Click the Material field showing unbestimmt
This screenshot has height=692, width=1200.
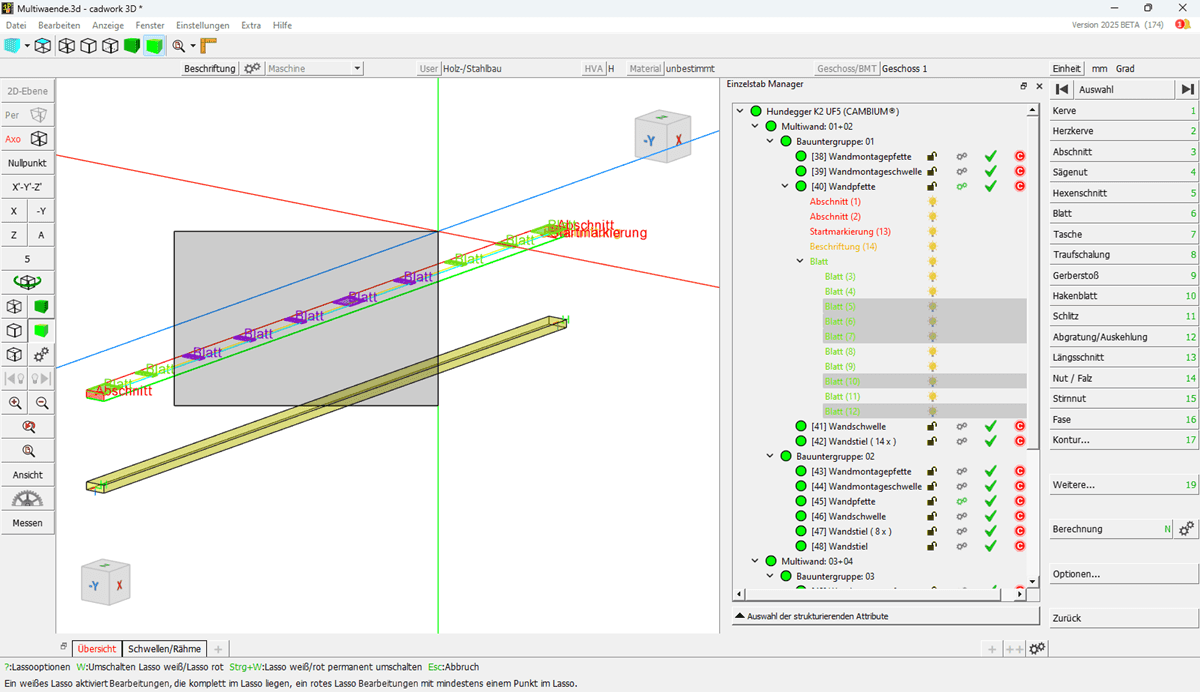point(690,68)
